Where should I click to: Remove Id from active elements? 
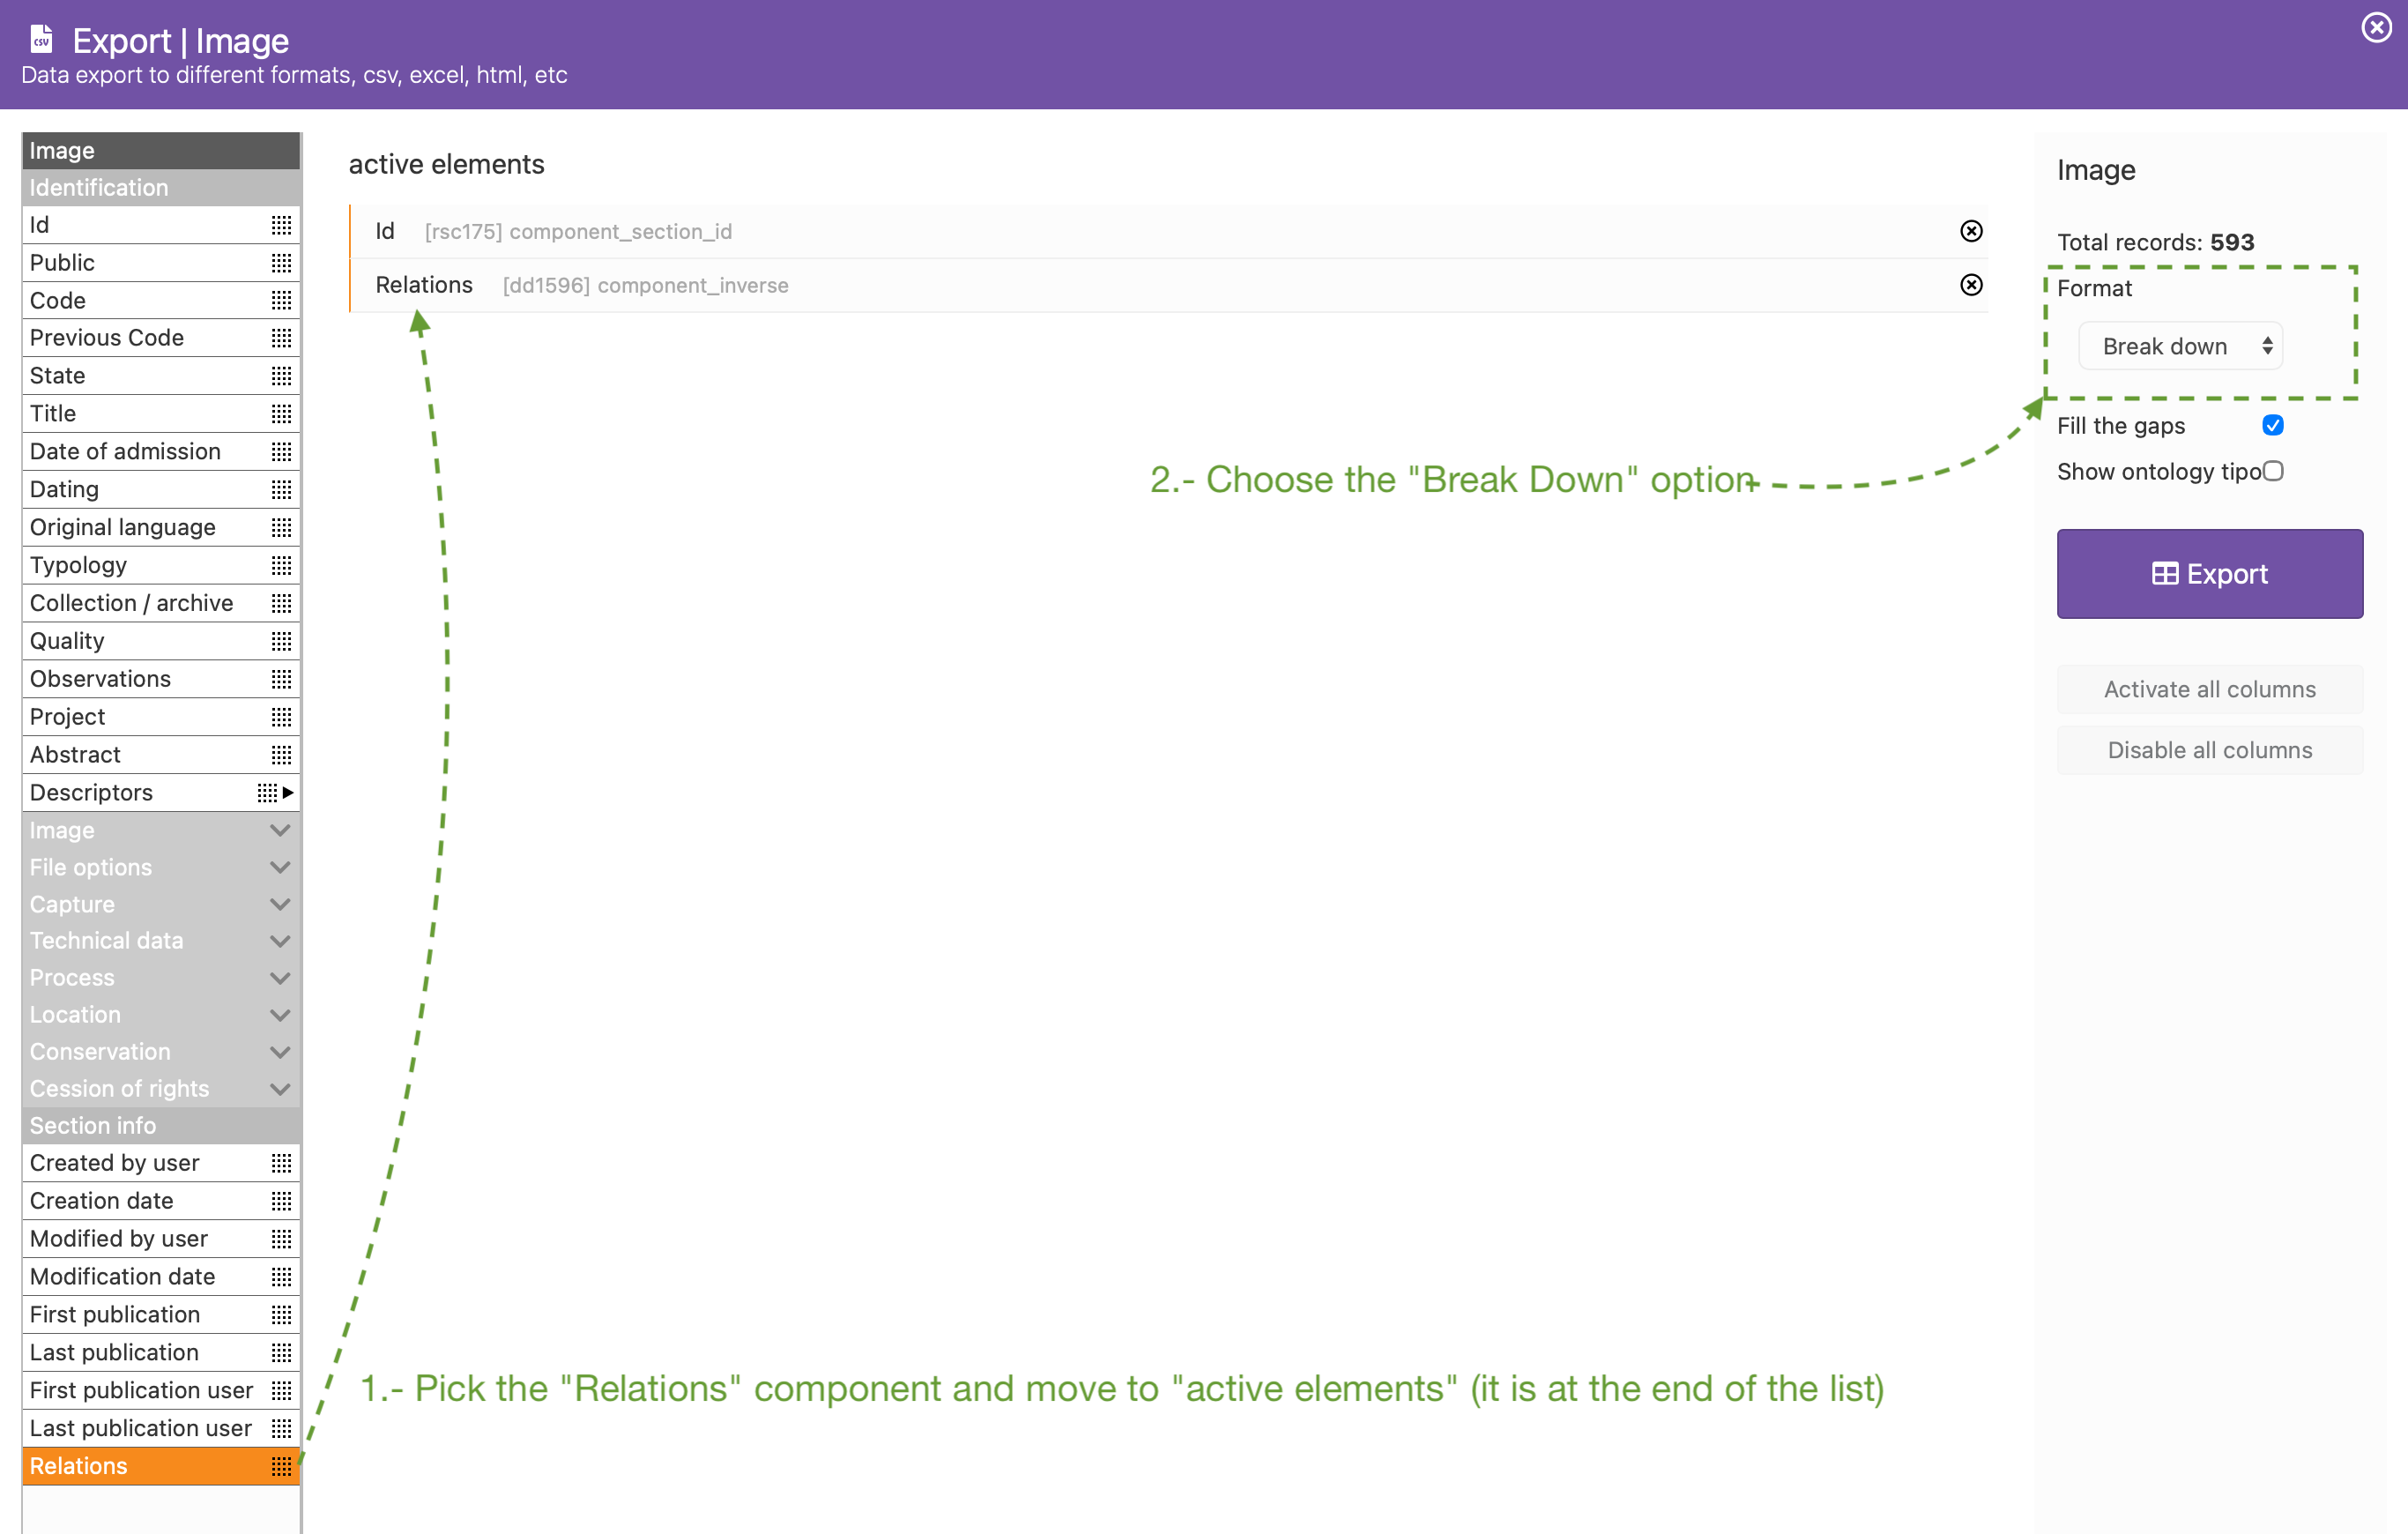coord(1970,231)
